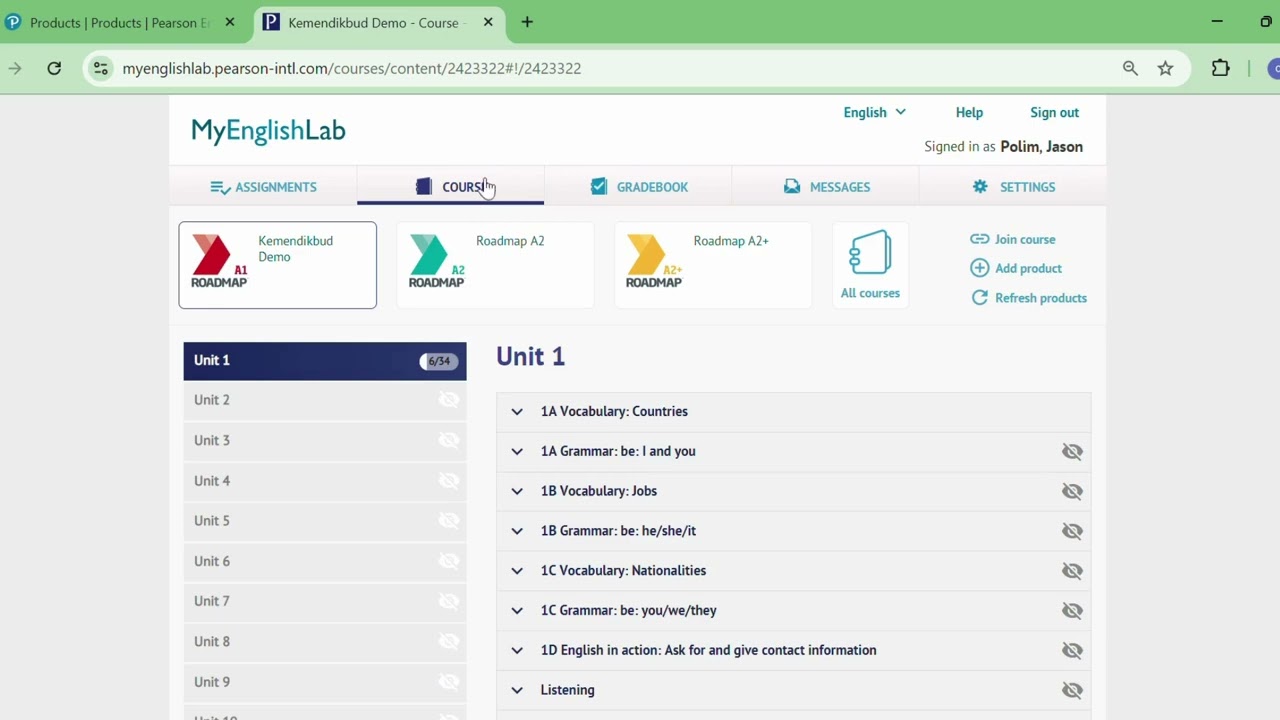Click the Settings gear icon
The image size is (1280, 720).
[980, 187]
